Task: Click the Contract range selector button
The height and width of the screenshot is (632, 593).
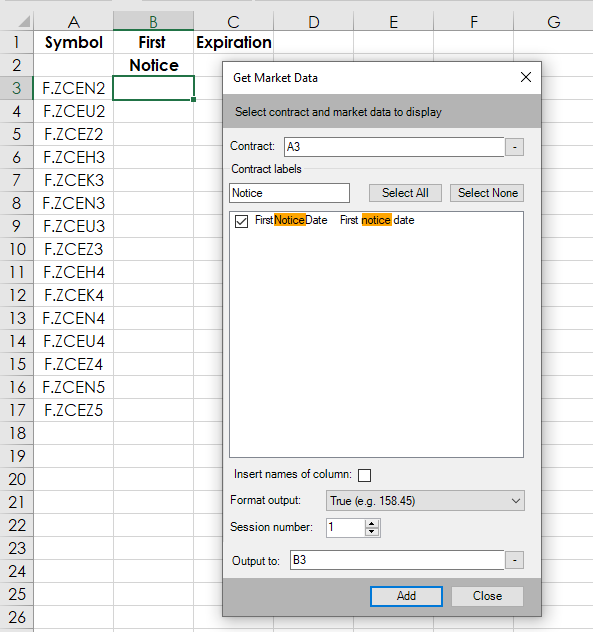Action: [514, 147]
